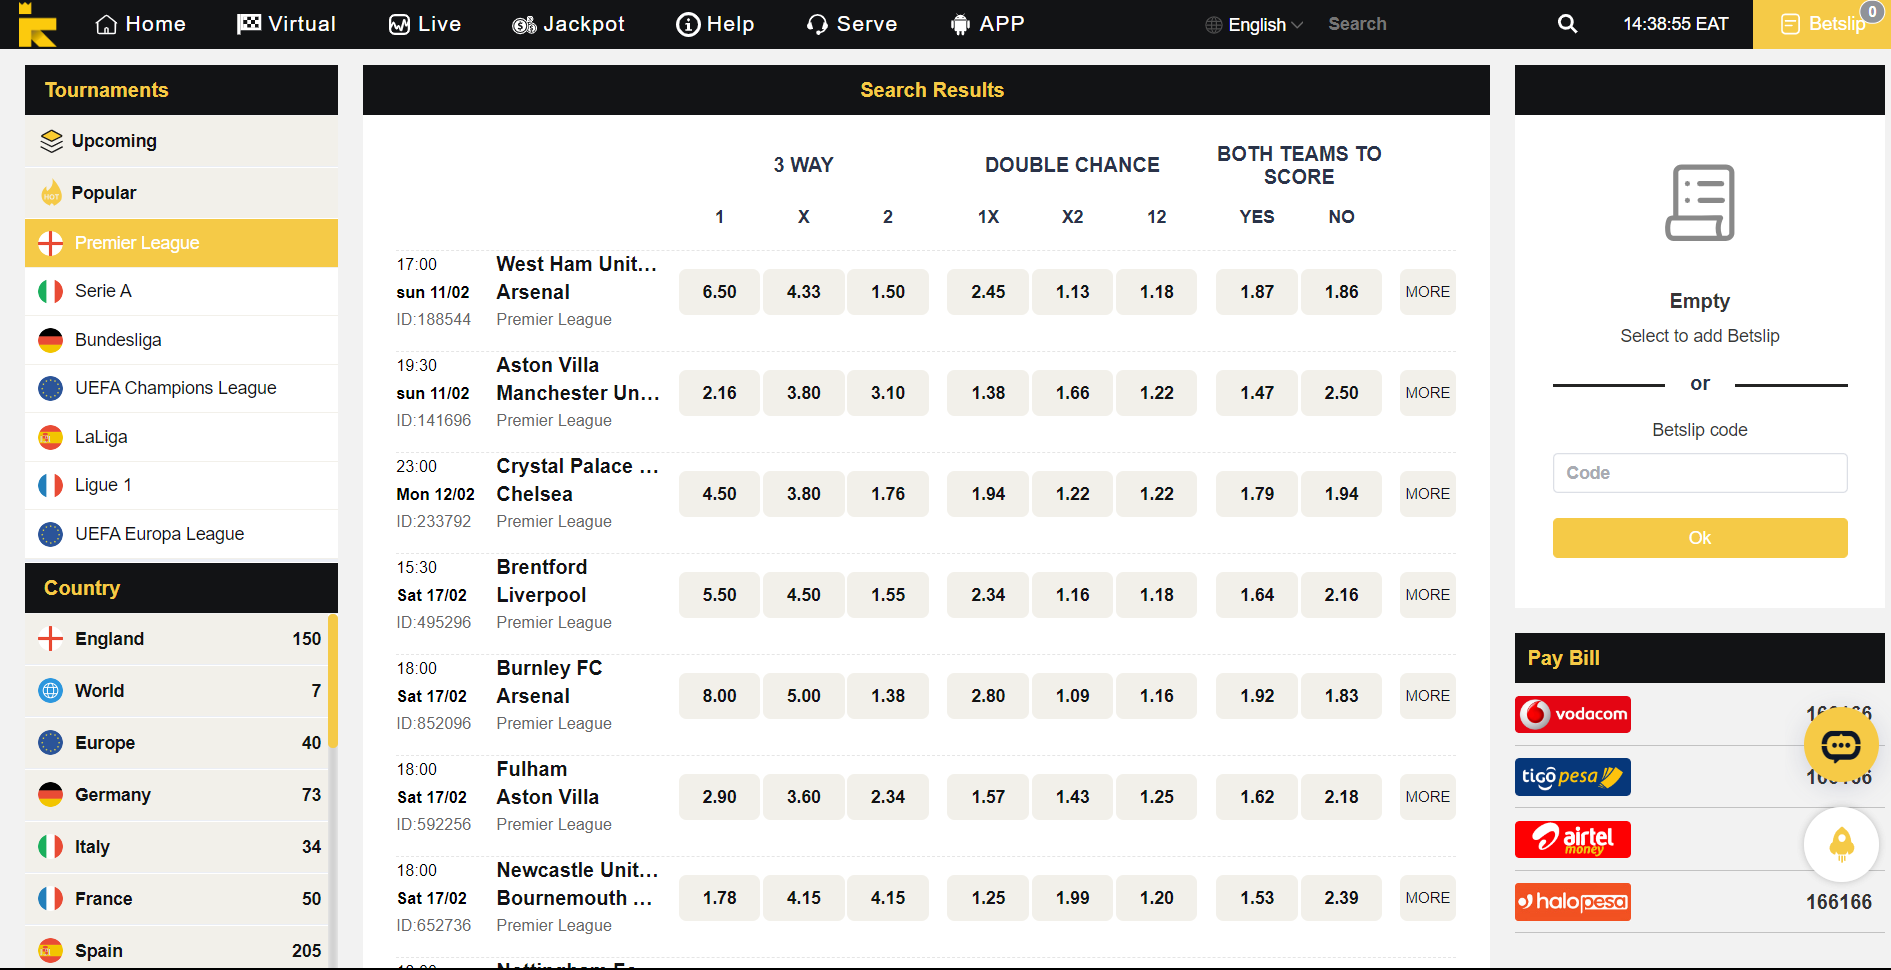1891x970 pixels.
Task: Open the Crystal Palace vs Chelsea match
Action: pos(577,480)
